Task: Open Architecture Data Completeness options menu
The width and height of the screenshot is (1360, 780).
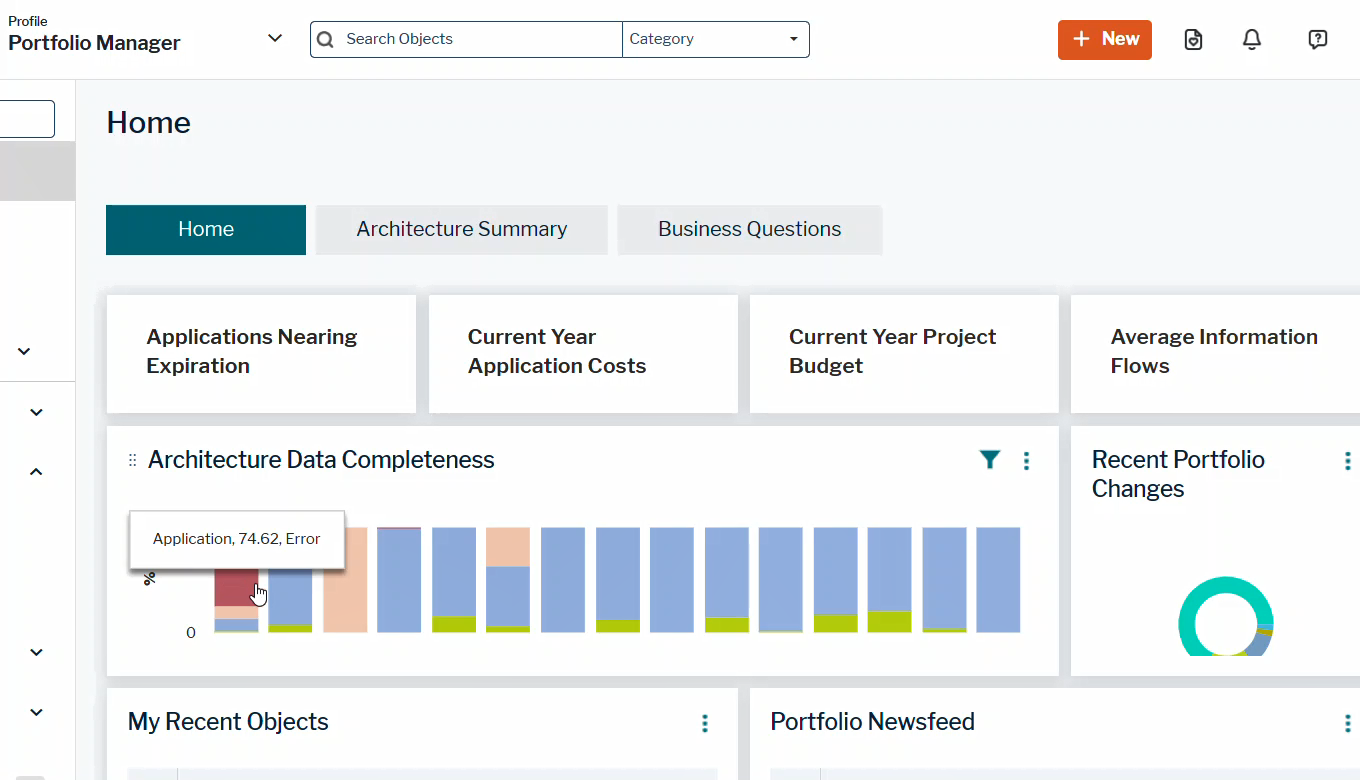Action: [1026, 460]
